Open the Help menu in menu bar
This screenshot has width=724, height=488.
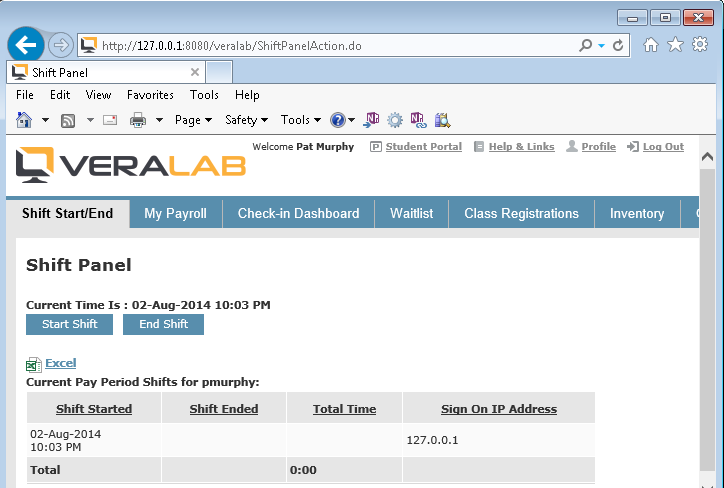(247, 95)
